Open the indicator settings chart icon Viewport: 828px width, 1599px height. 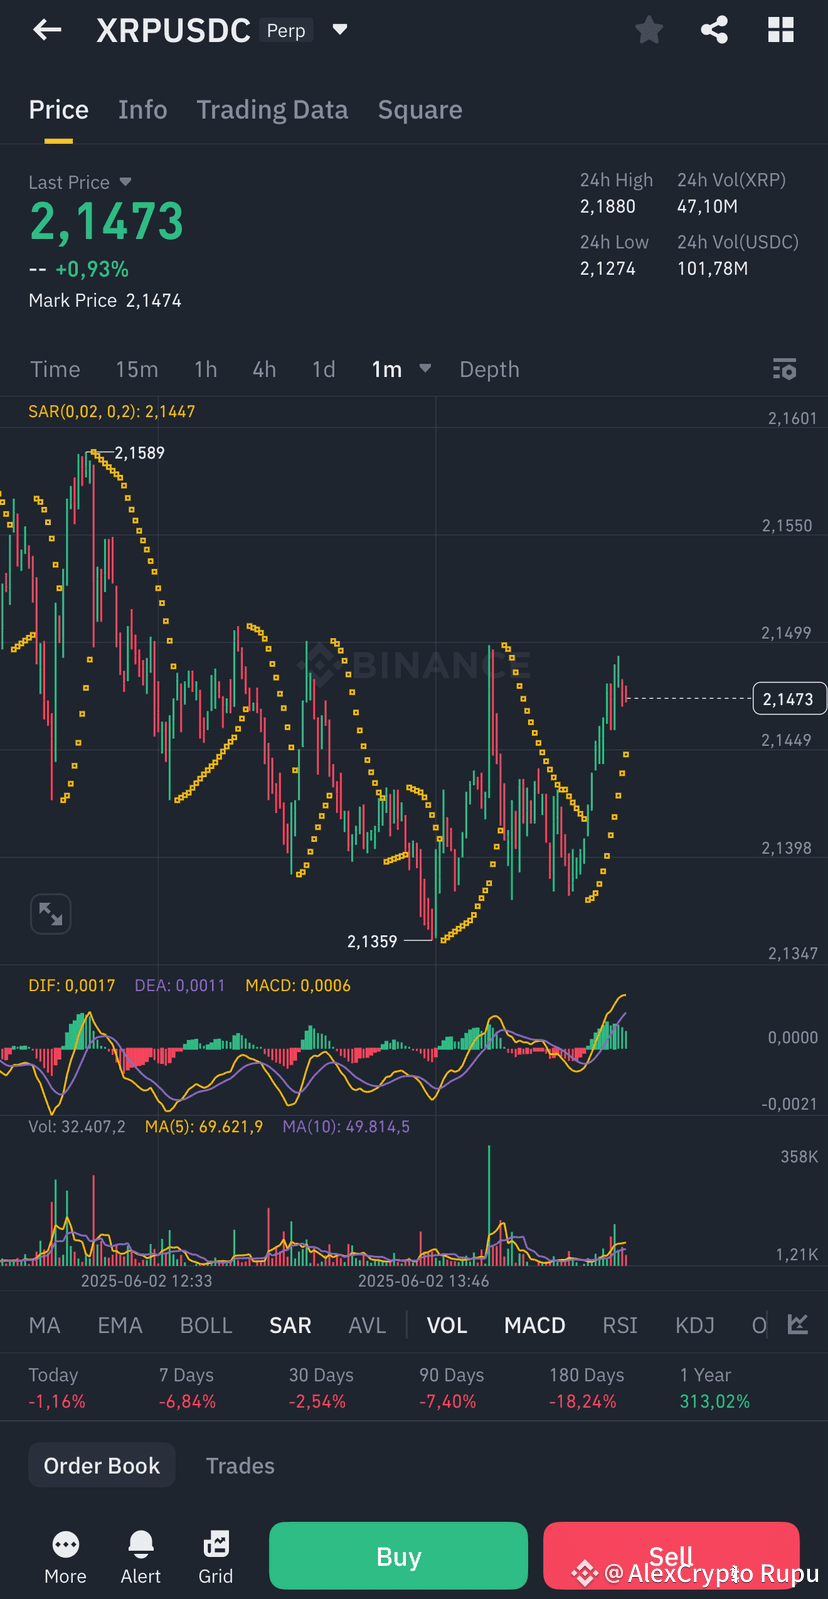coord(798,1325)
